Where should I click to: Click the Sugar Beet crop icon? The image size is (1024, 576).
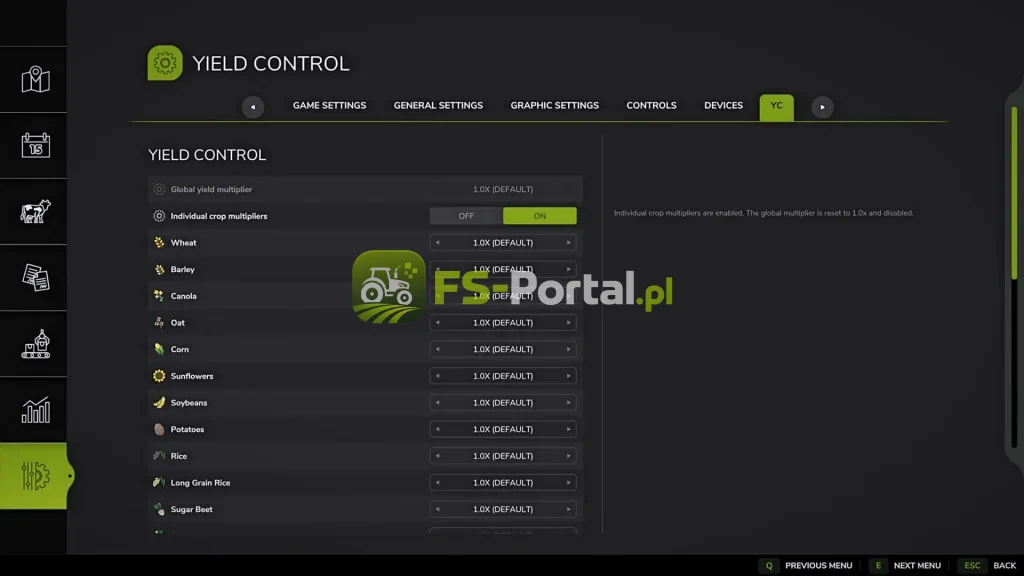click(x=159, y=509)
